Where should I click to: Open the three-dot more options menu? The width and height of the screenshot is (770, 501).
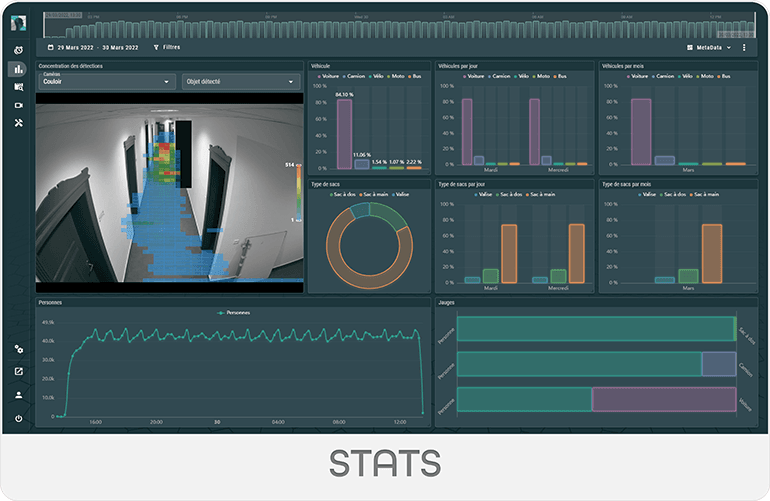click(x=744, y=48)
